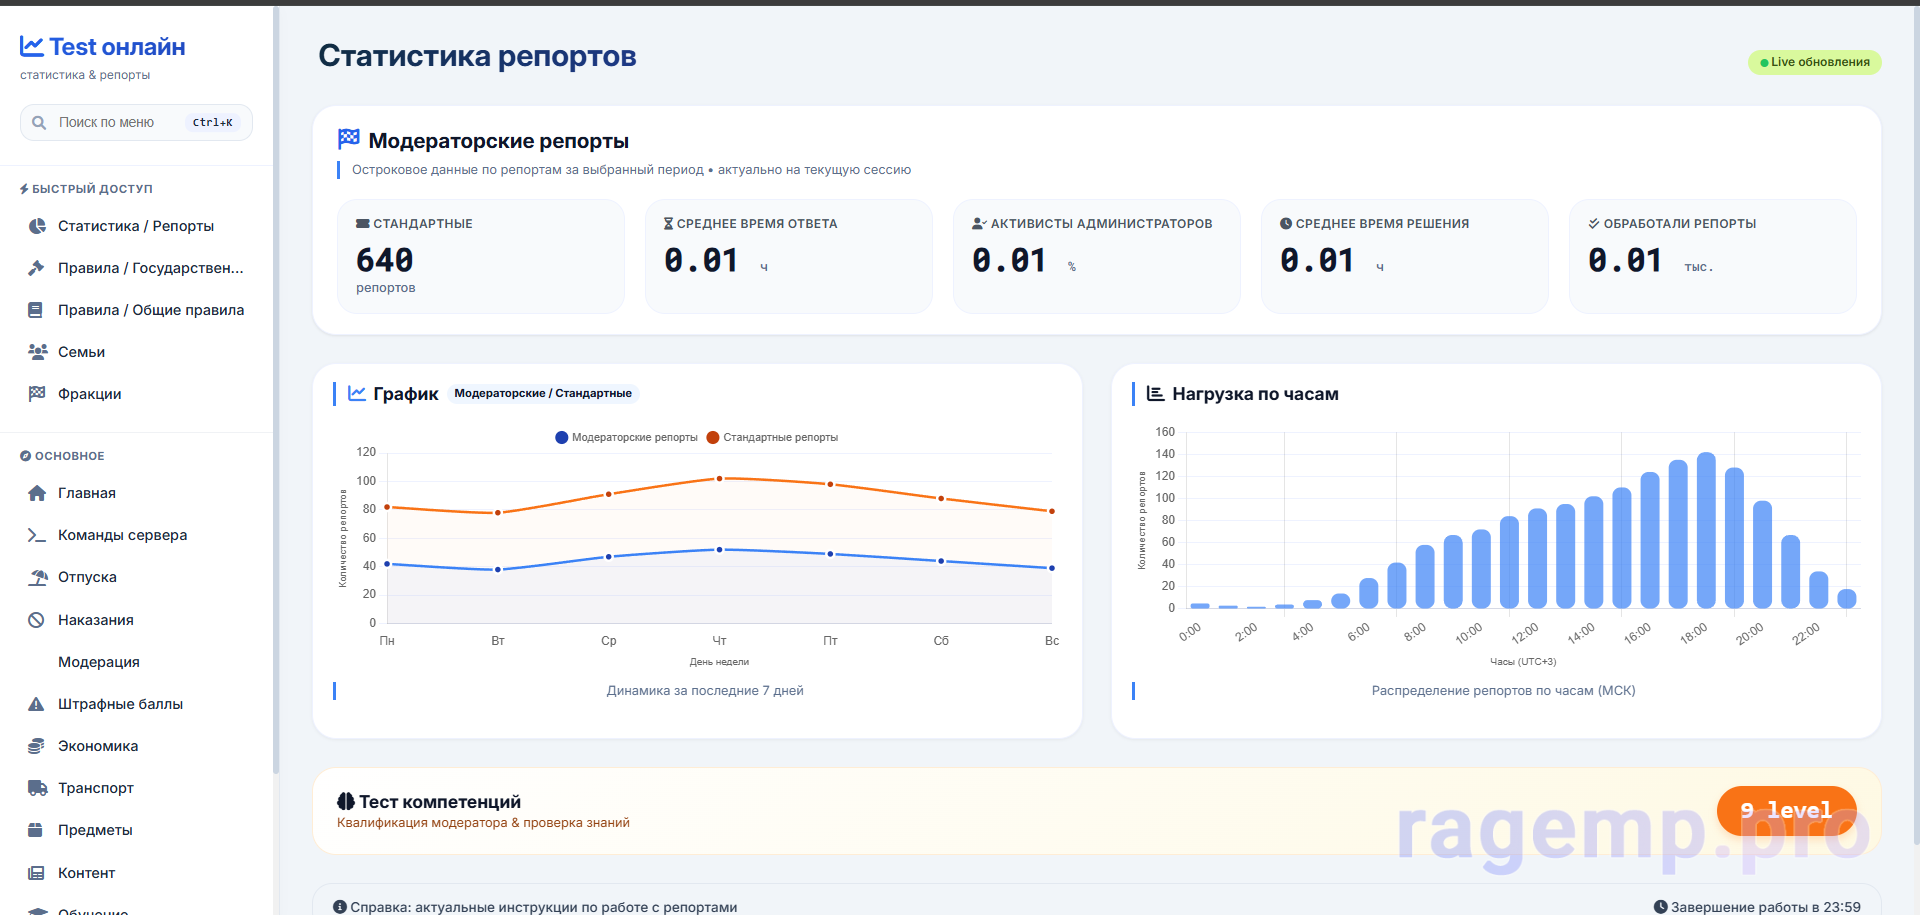Toggle Стандартные репорты series in chart legend

772,437
